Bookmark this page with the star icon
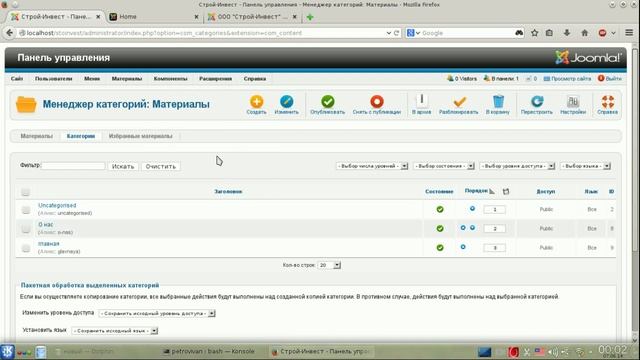The height and width of the screenshot is (360, 640). pos(535,33)
